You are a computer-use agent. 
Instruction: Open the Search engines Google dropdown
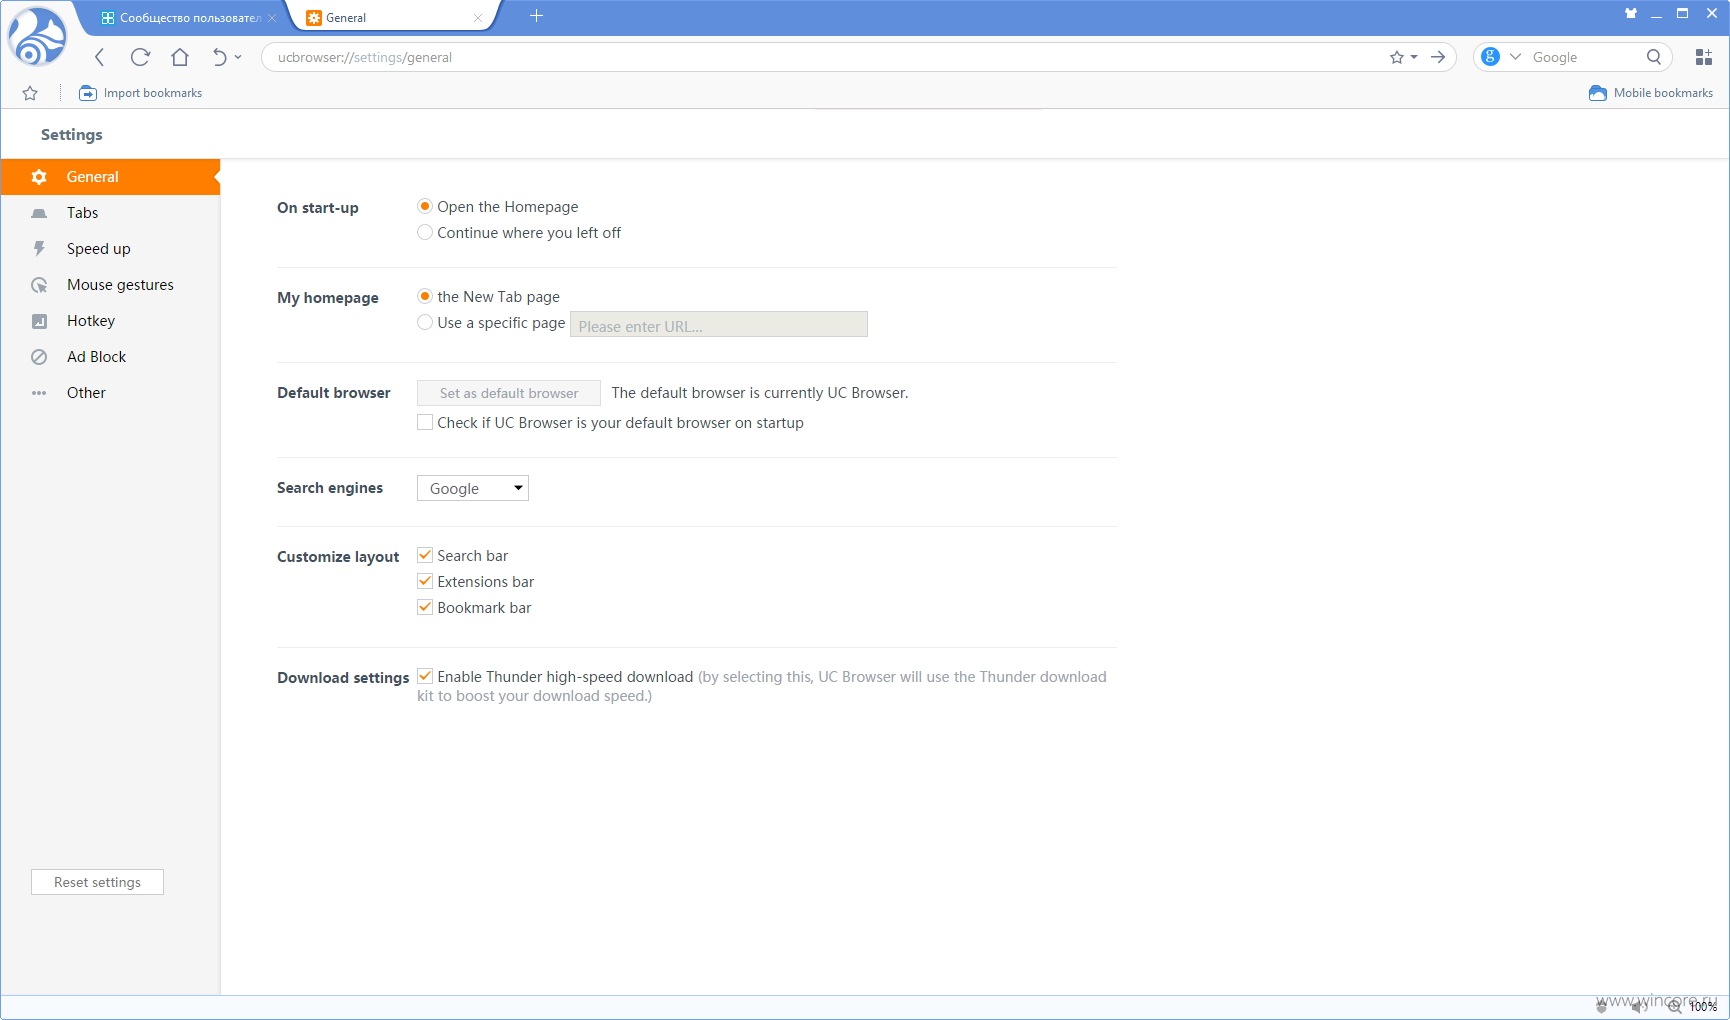473,488
